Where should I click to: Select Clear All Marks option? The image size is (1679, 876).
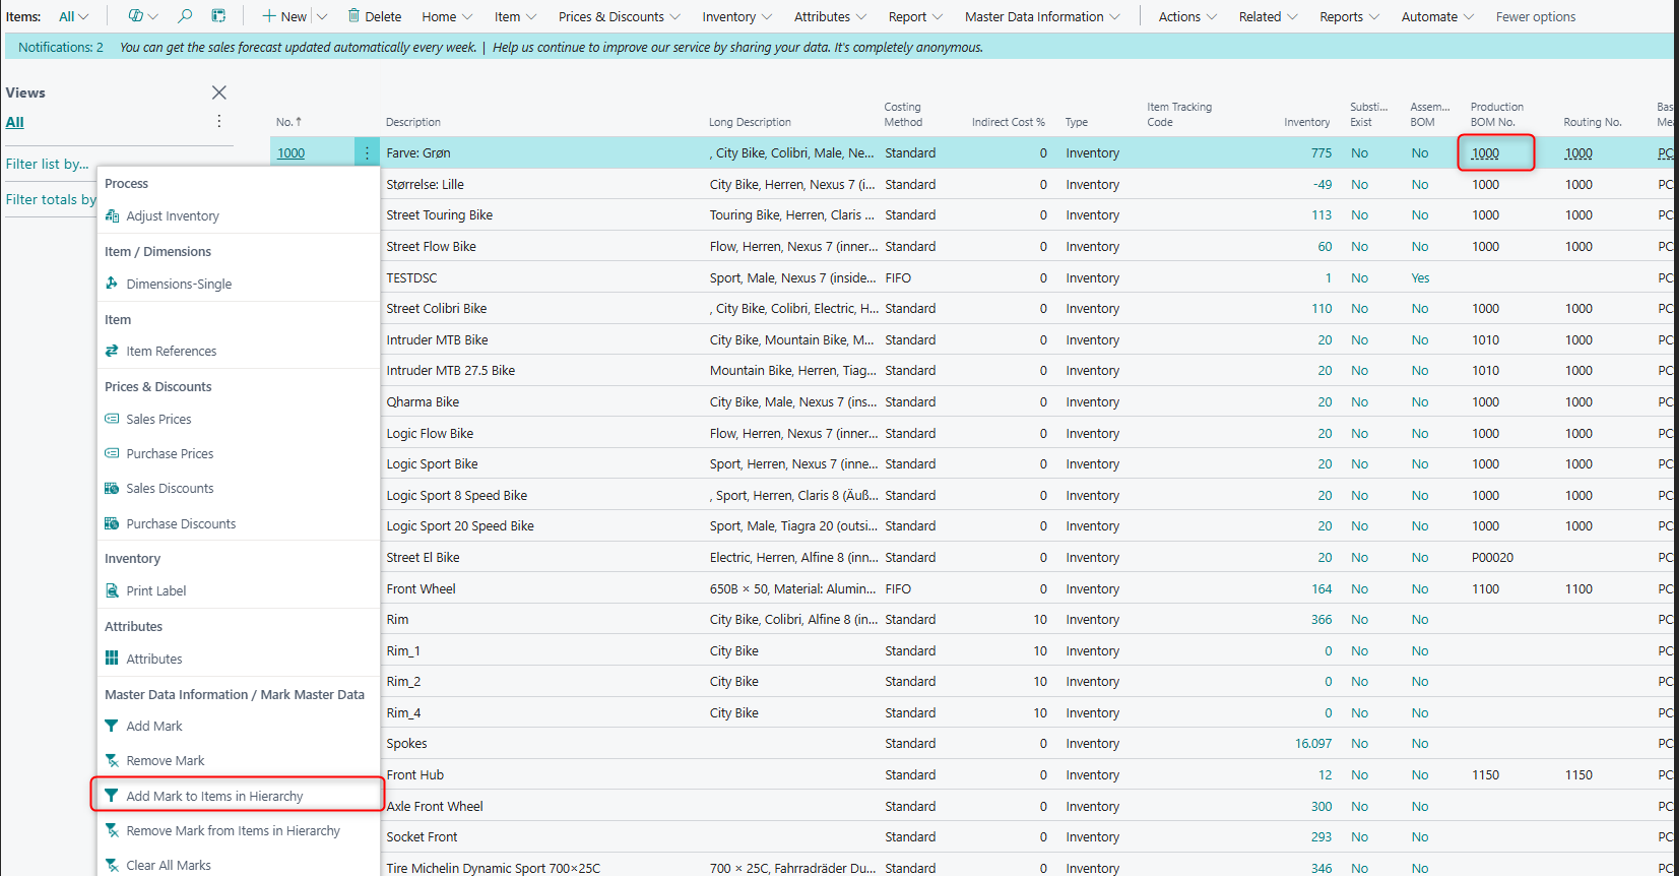click(168, 865)
